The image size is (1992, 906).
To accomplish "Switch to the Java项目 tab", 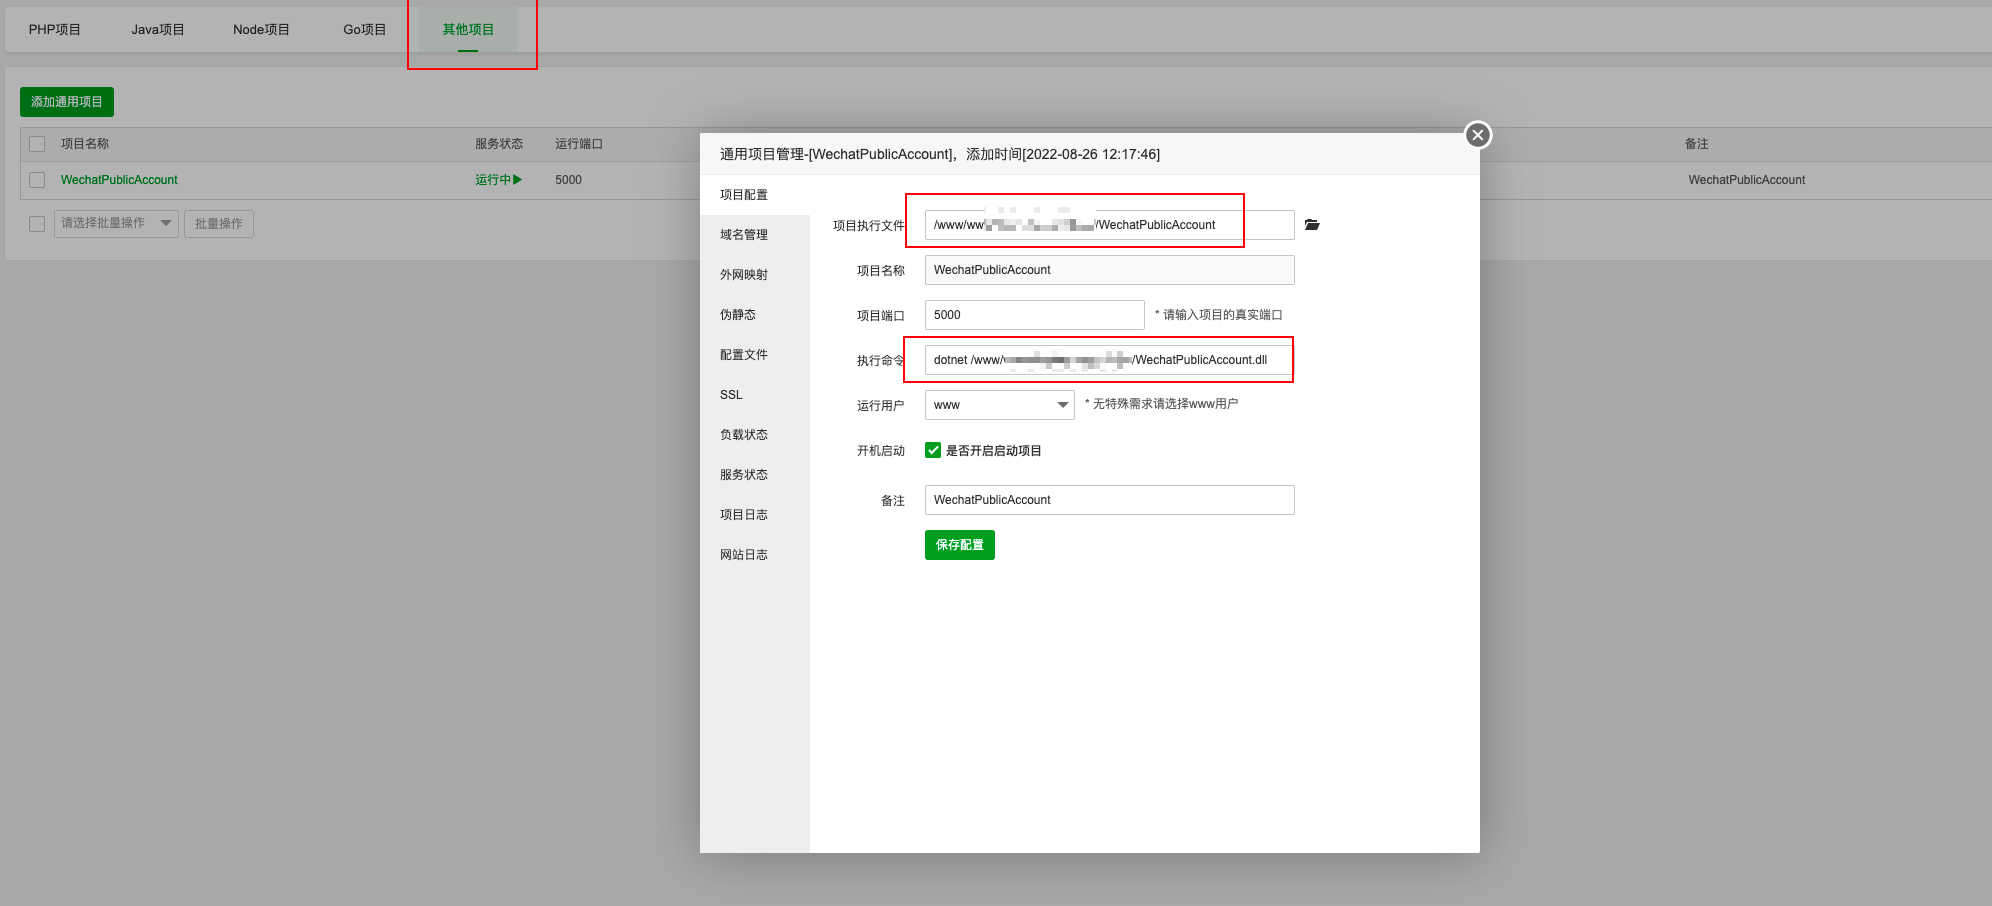I will click(158, 30).
